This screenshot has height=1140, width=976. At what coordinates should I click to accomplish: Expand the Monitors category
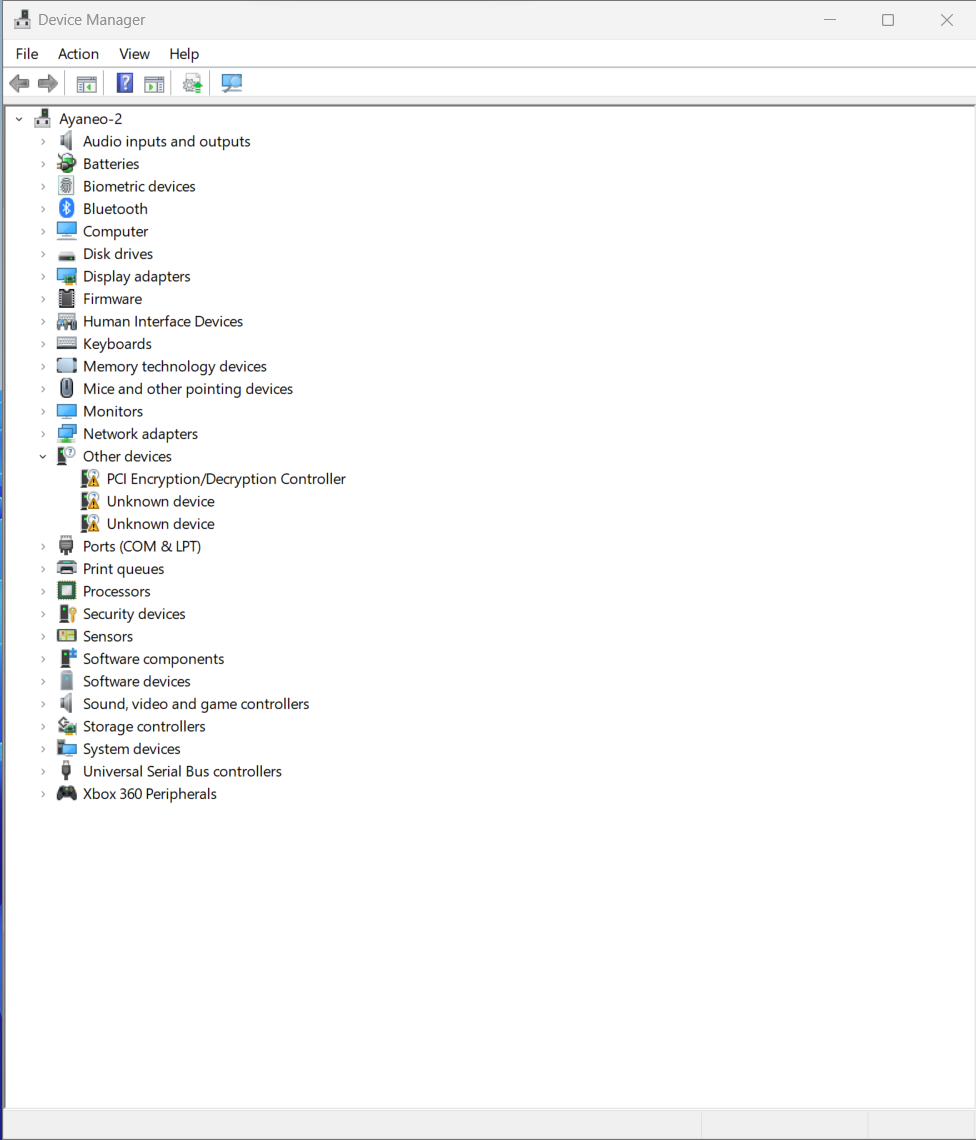click(x=43, y=412)
